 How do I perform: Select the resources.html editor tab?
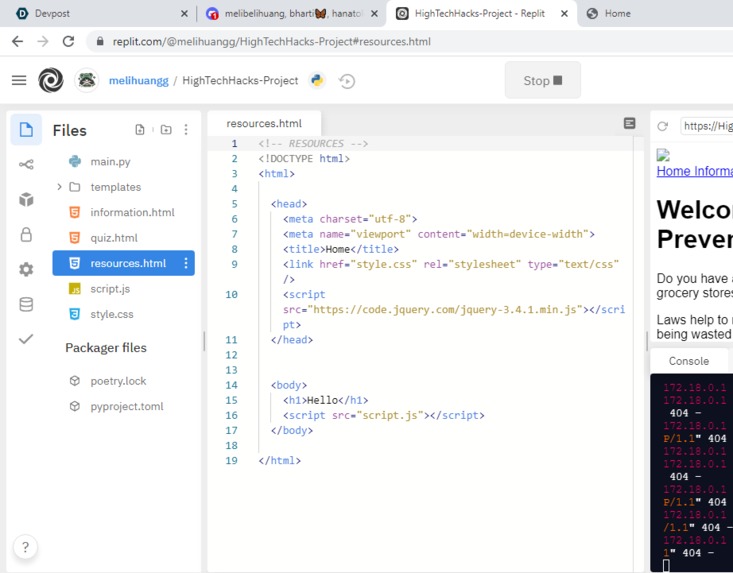[264, 123]
